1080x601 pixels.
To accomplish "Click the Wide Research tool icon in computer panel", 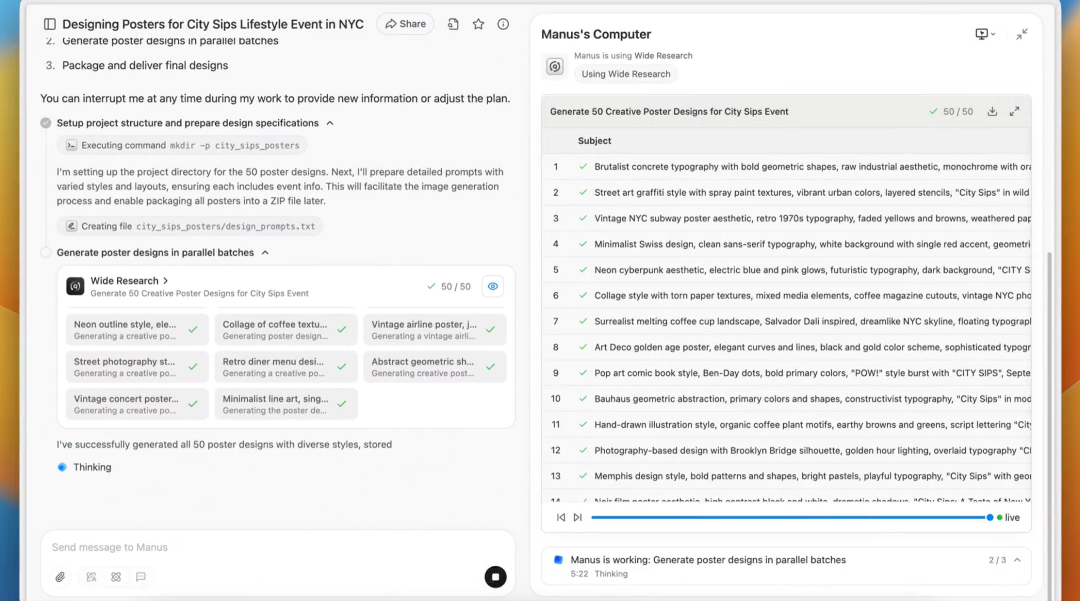I will 554,66.
